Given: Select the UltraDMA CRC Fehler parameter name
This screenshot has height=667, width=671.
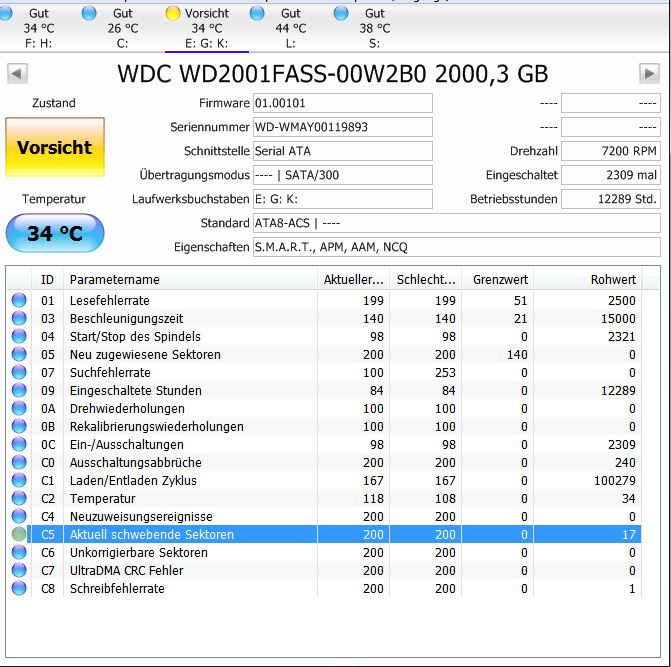Looking at the screenshot, I should coord(127,570).
